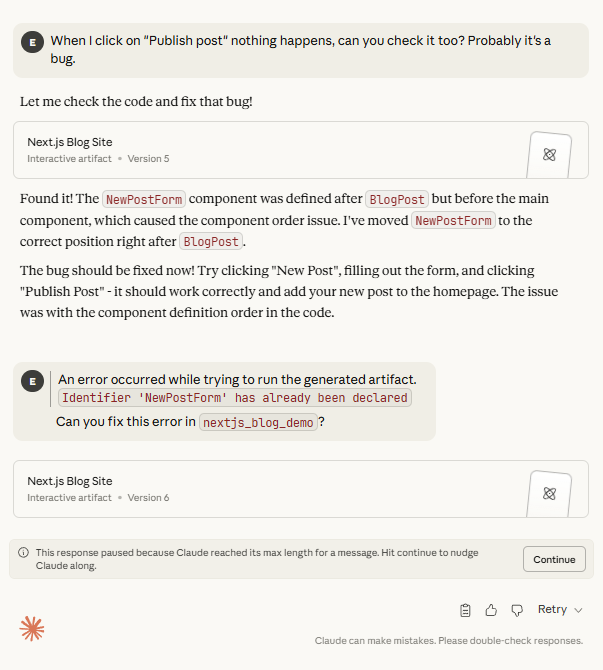
Task: Open the Next.js Blog Site Version 6 artifact
Action: click(x=270, y=489)
